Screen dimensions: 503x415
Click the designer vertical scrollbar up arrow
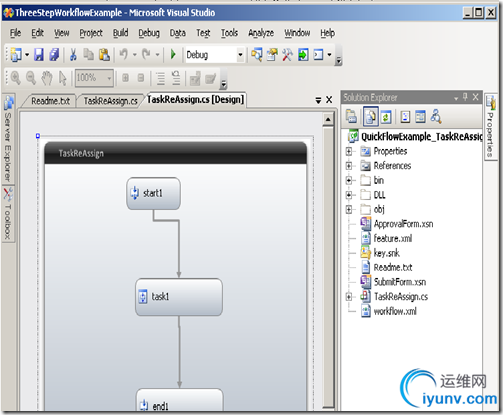(x=328, y=119)
